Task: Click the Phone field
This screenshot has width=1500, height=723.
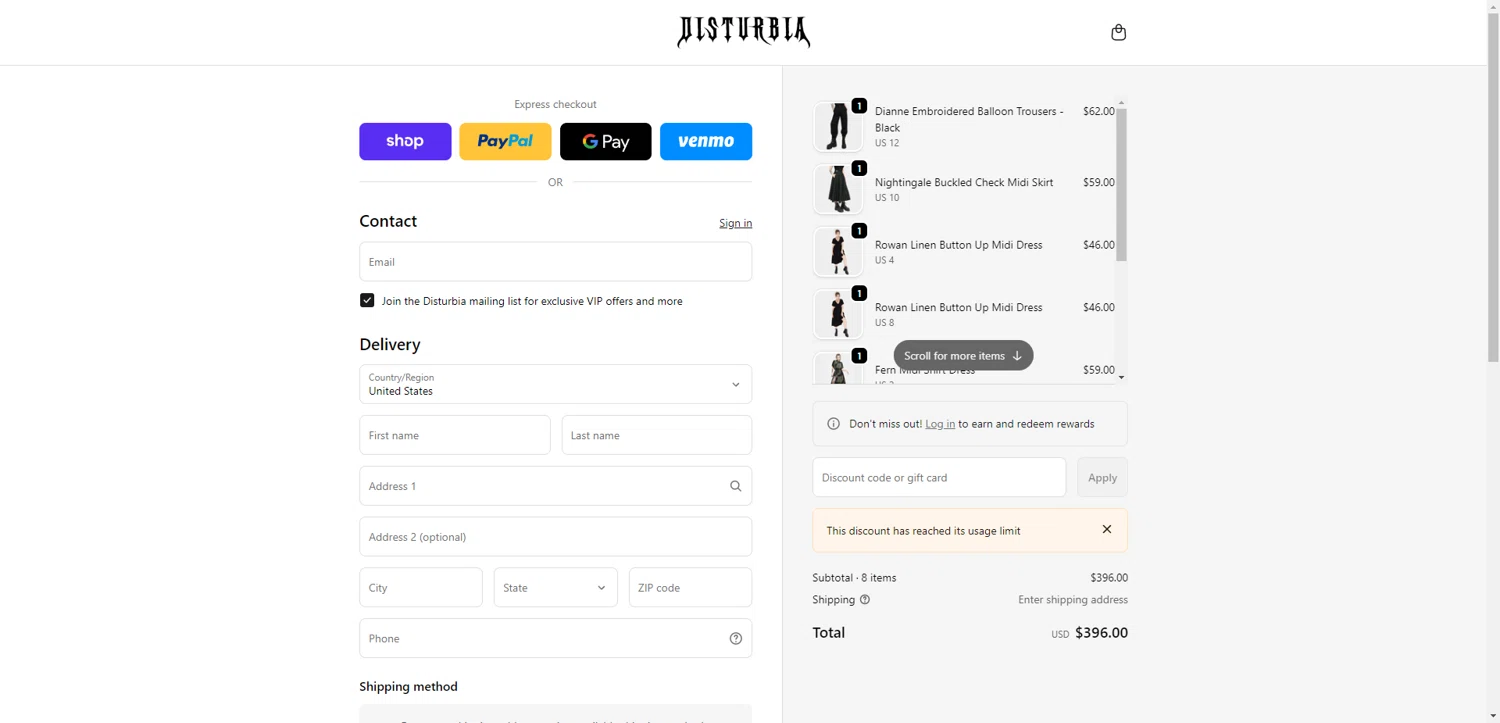Action: 555,638
